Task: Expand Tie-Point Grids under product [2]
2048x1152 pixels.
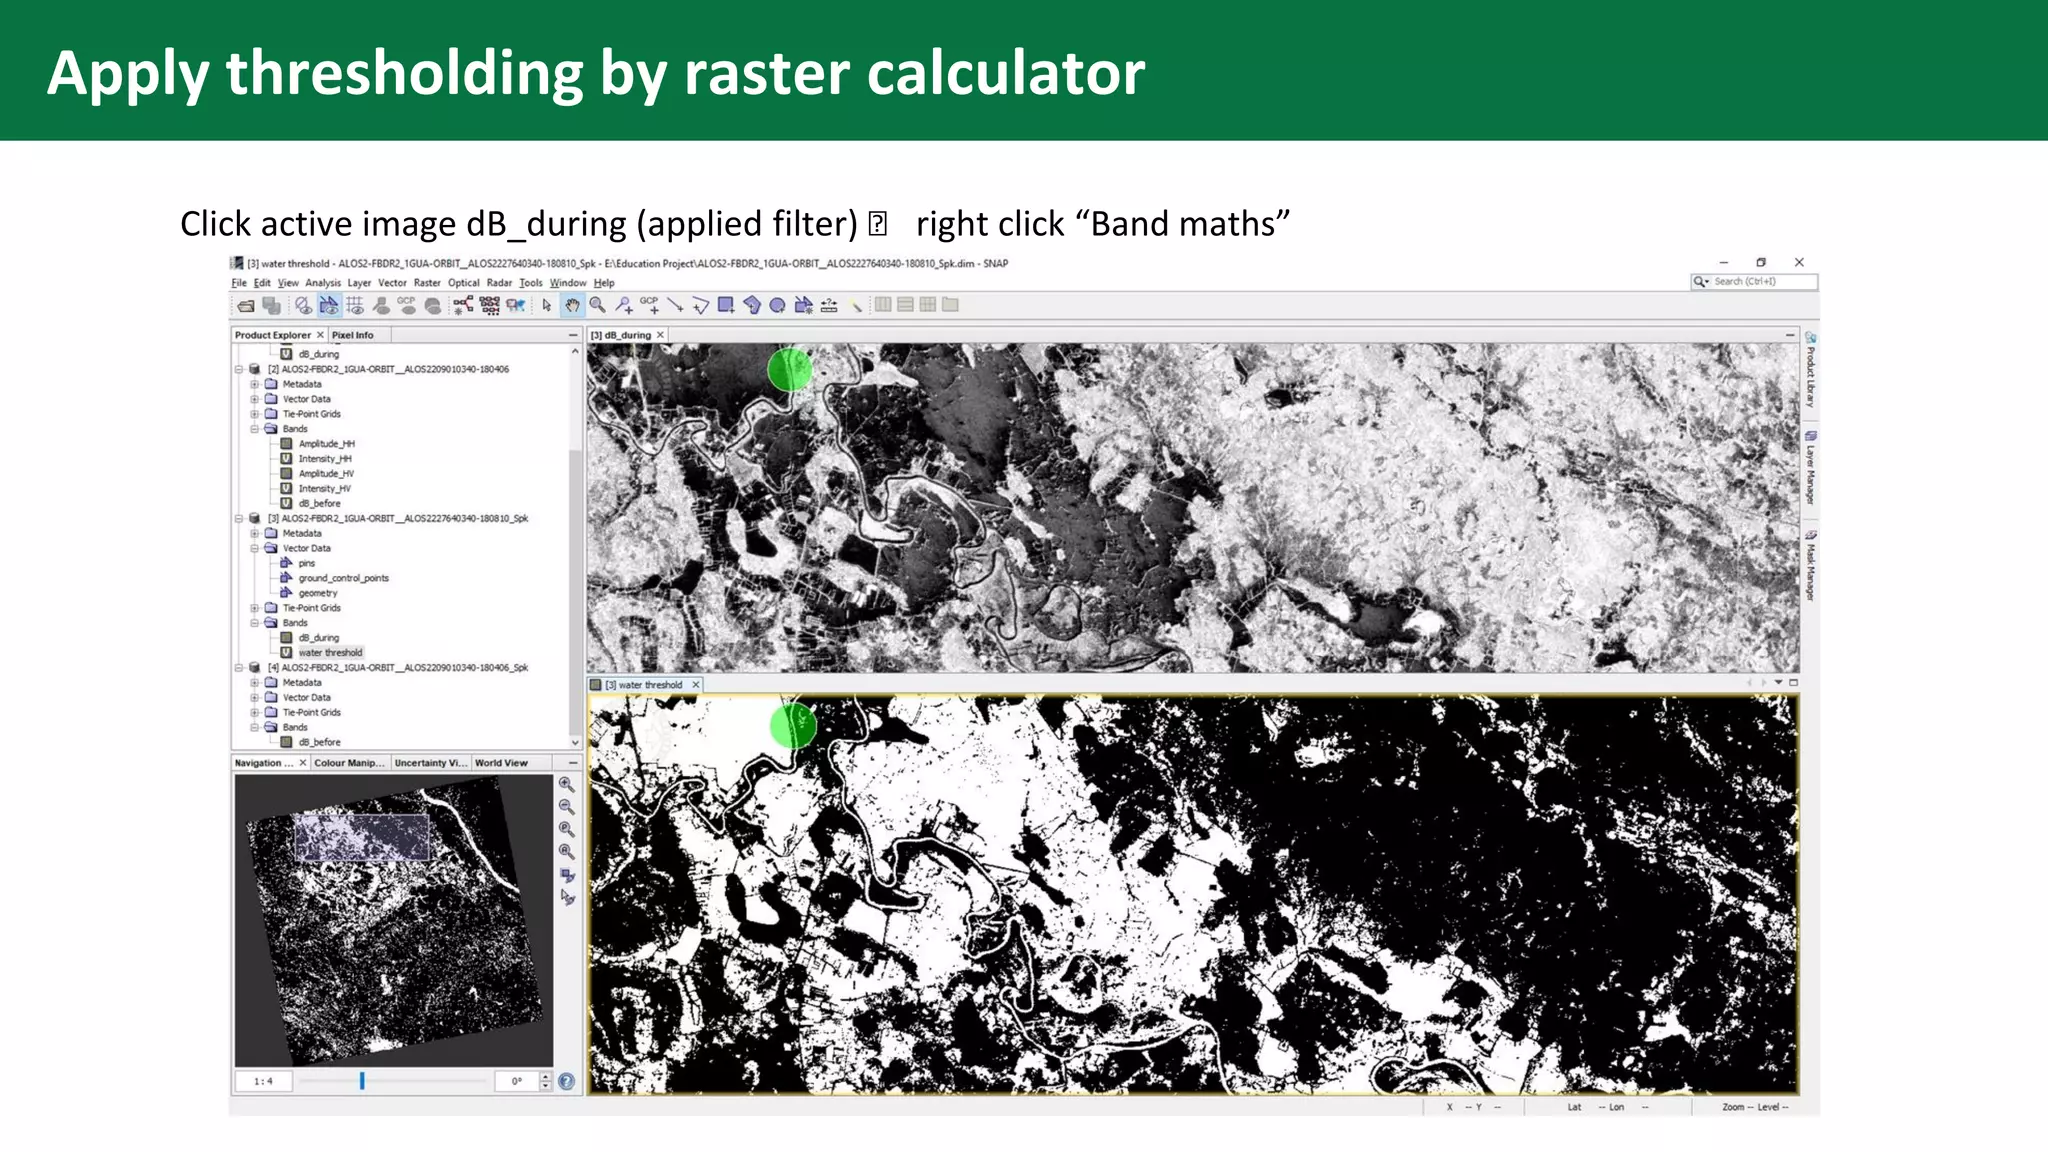Action: pos(254,414)
